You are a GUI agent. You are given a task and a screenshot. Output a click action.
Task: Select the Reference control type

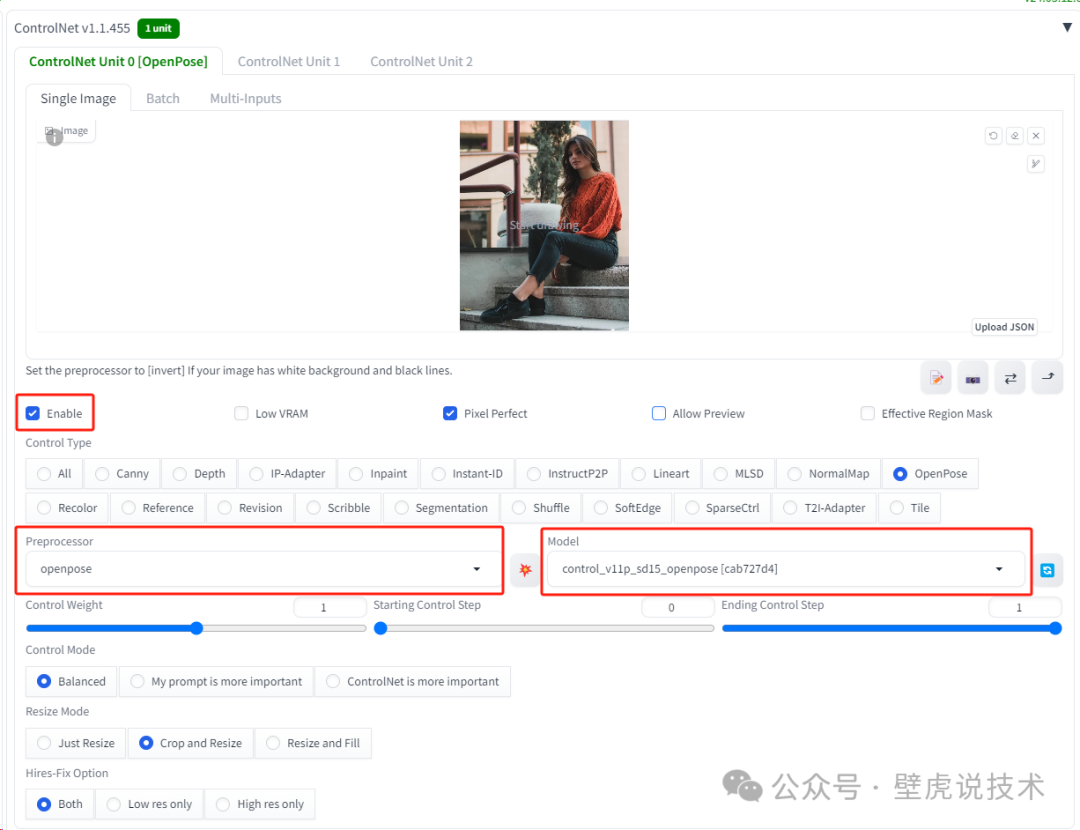tap(157, 508)
